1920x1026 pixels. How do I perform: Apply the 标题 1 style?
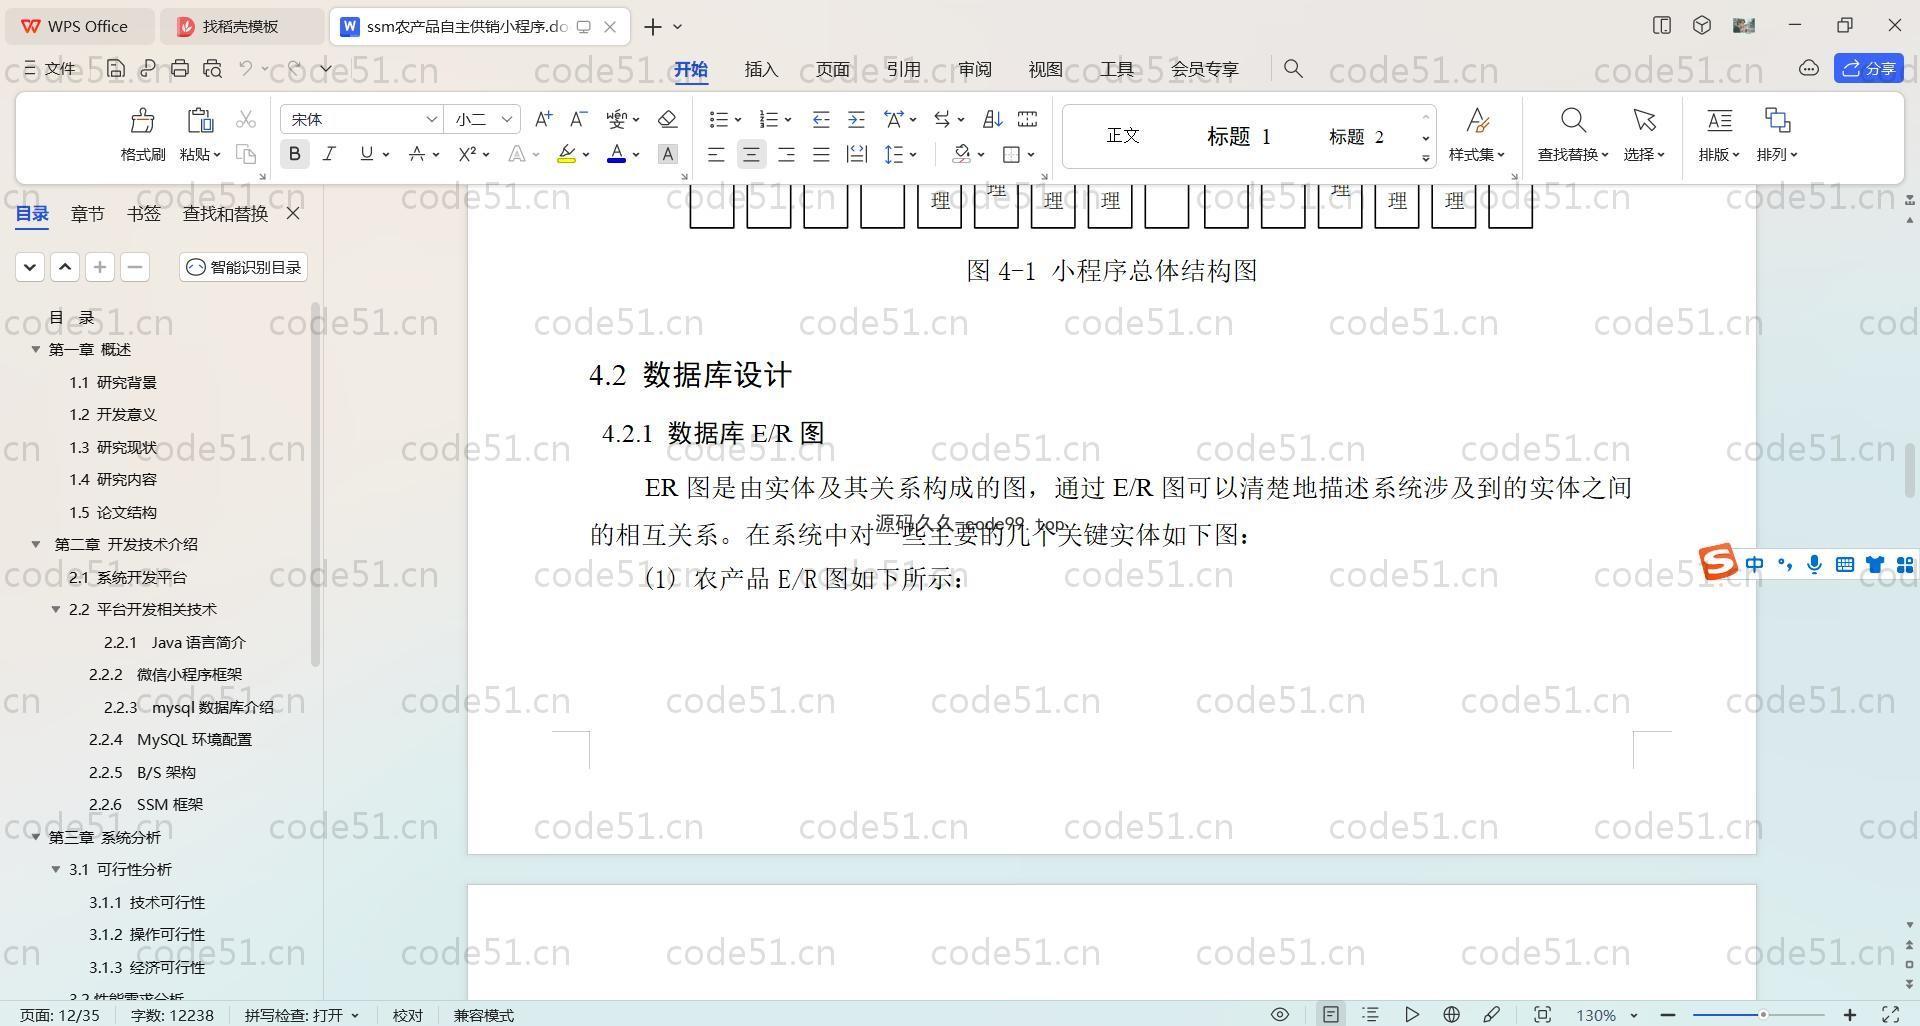click(1238, 136)
